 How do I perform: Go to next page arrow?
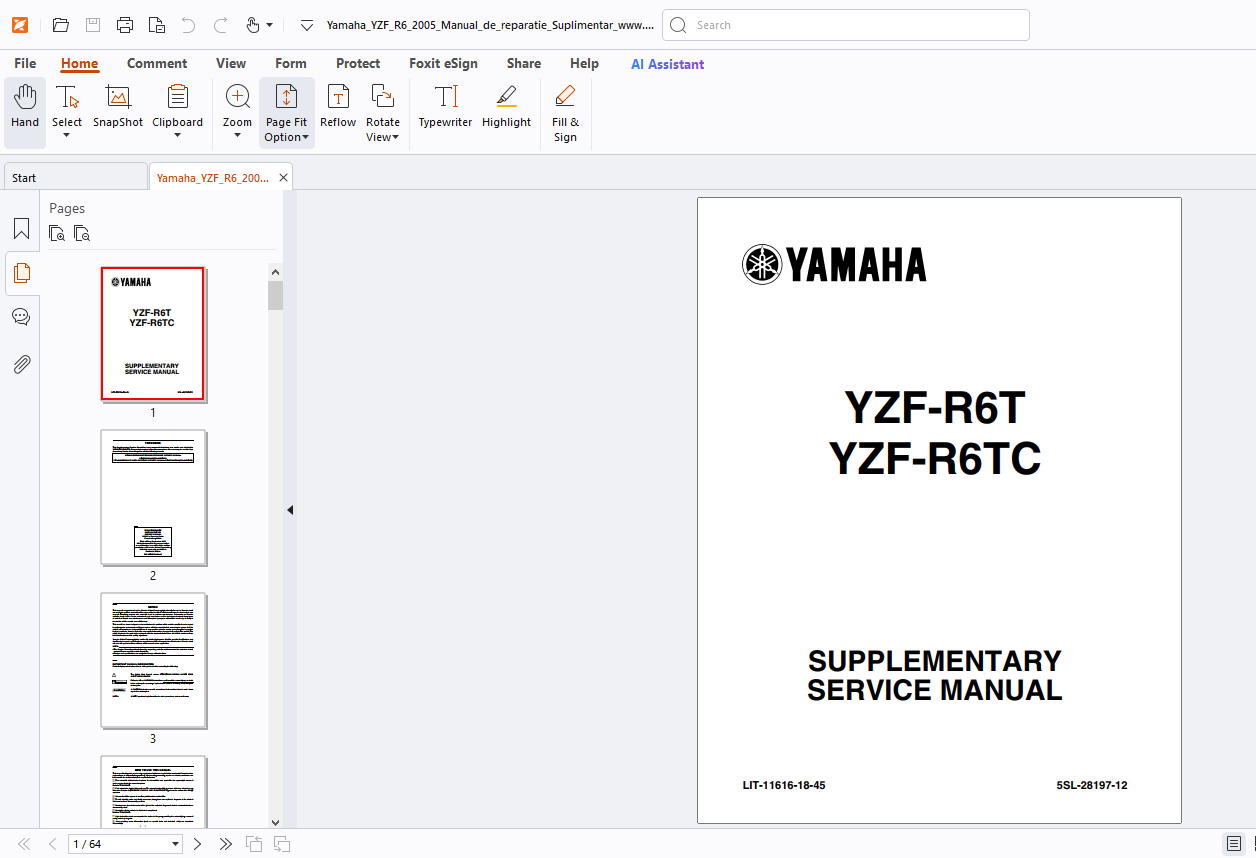pyautogui.click(x=197, y=844)
